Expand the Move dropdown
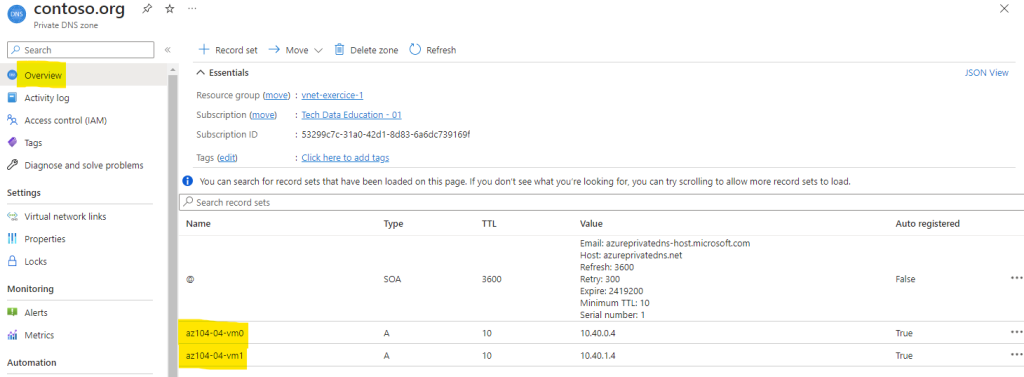 point(296,50)
